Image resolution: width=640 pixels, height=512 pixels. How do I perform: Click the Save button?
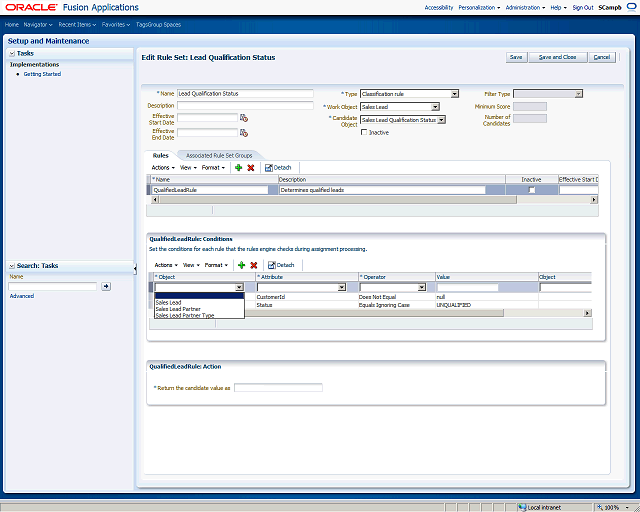[516, 57]
